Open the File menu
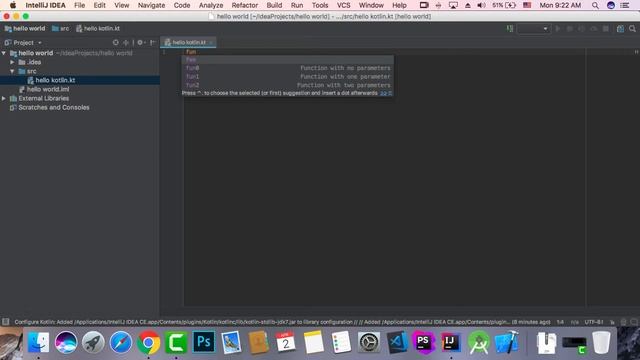This screenshot has width=640, height=360. [80, 5]
